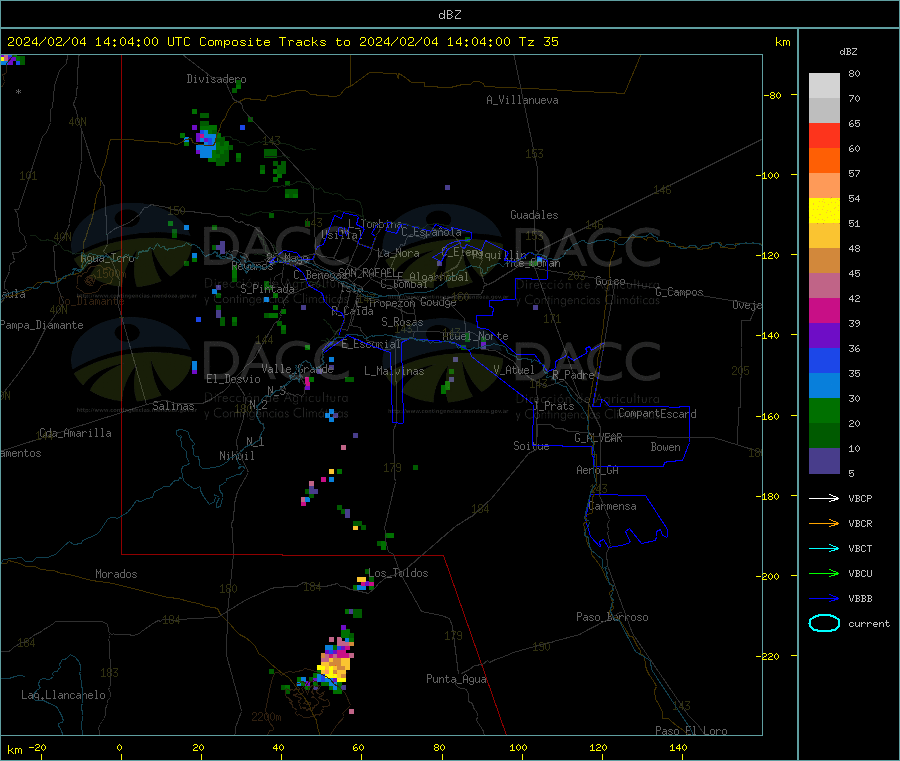Click the dBZ title at top center
The image size is (900, 761).
pyautogui.click(x=449, y=15)
